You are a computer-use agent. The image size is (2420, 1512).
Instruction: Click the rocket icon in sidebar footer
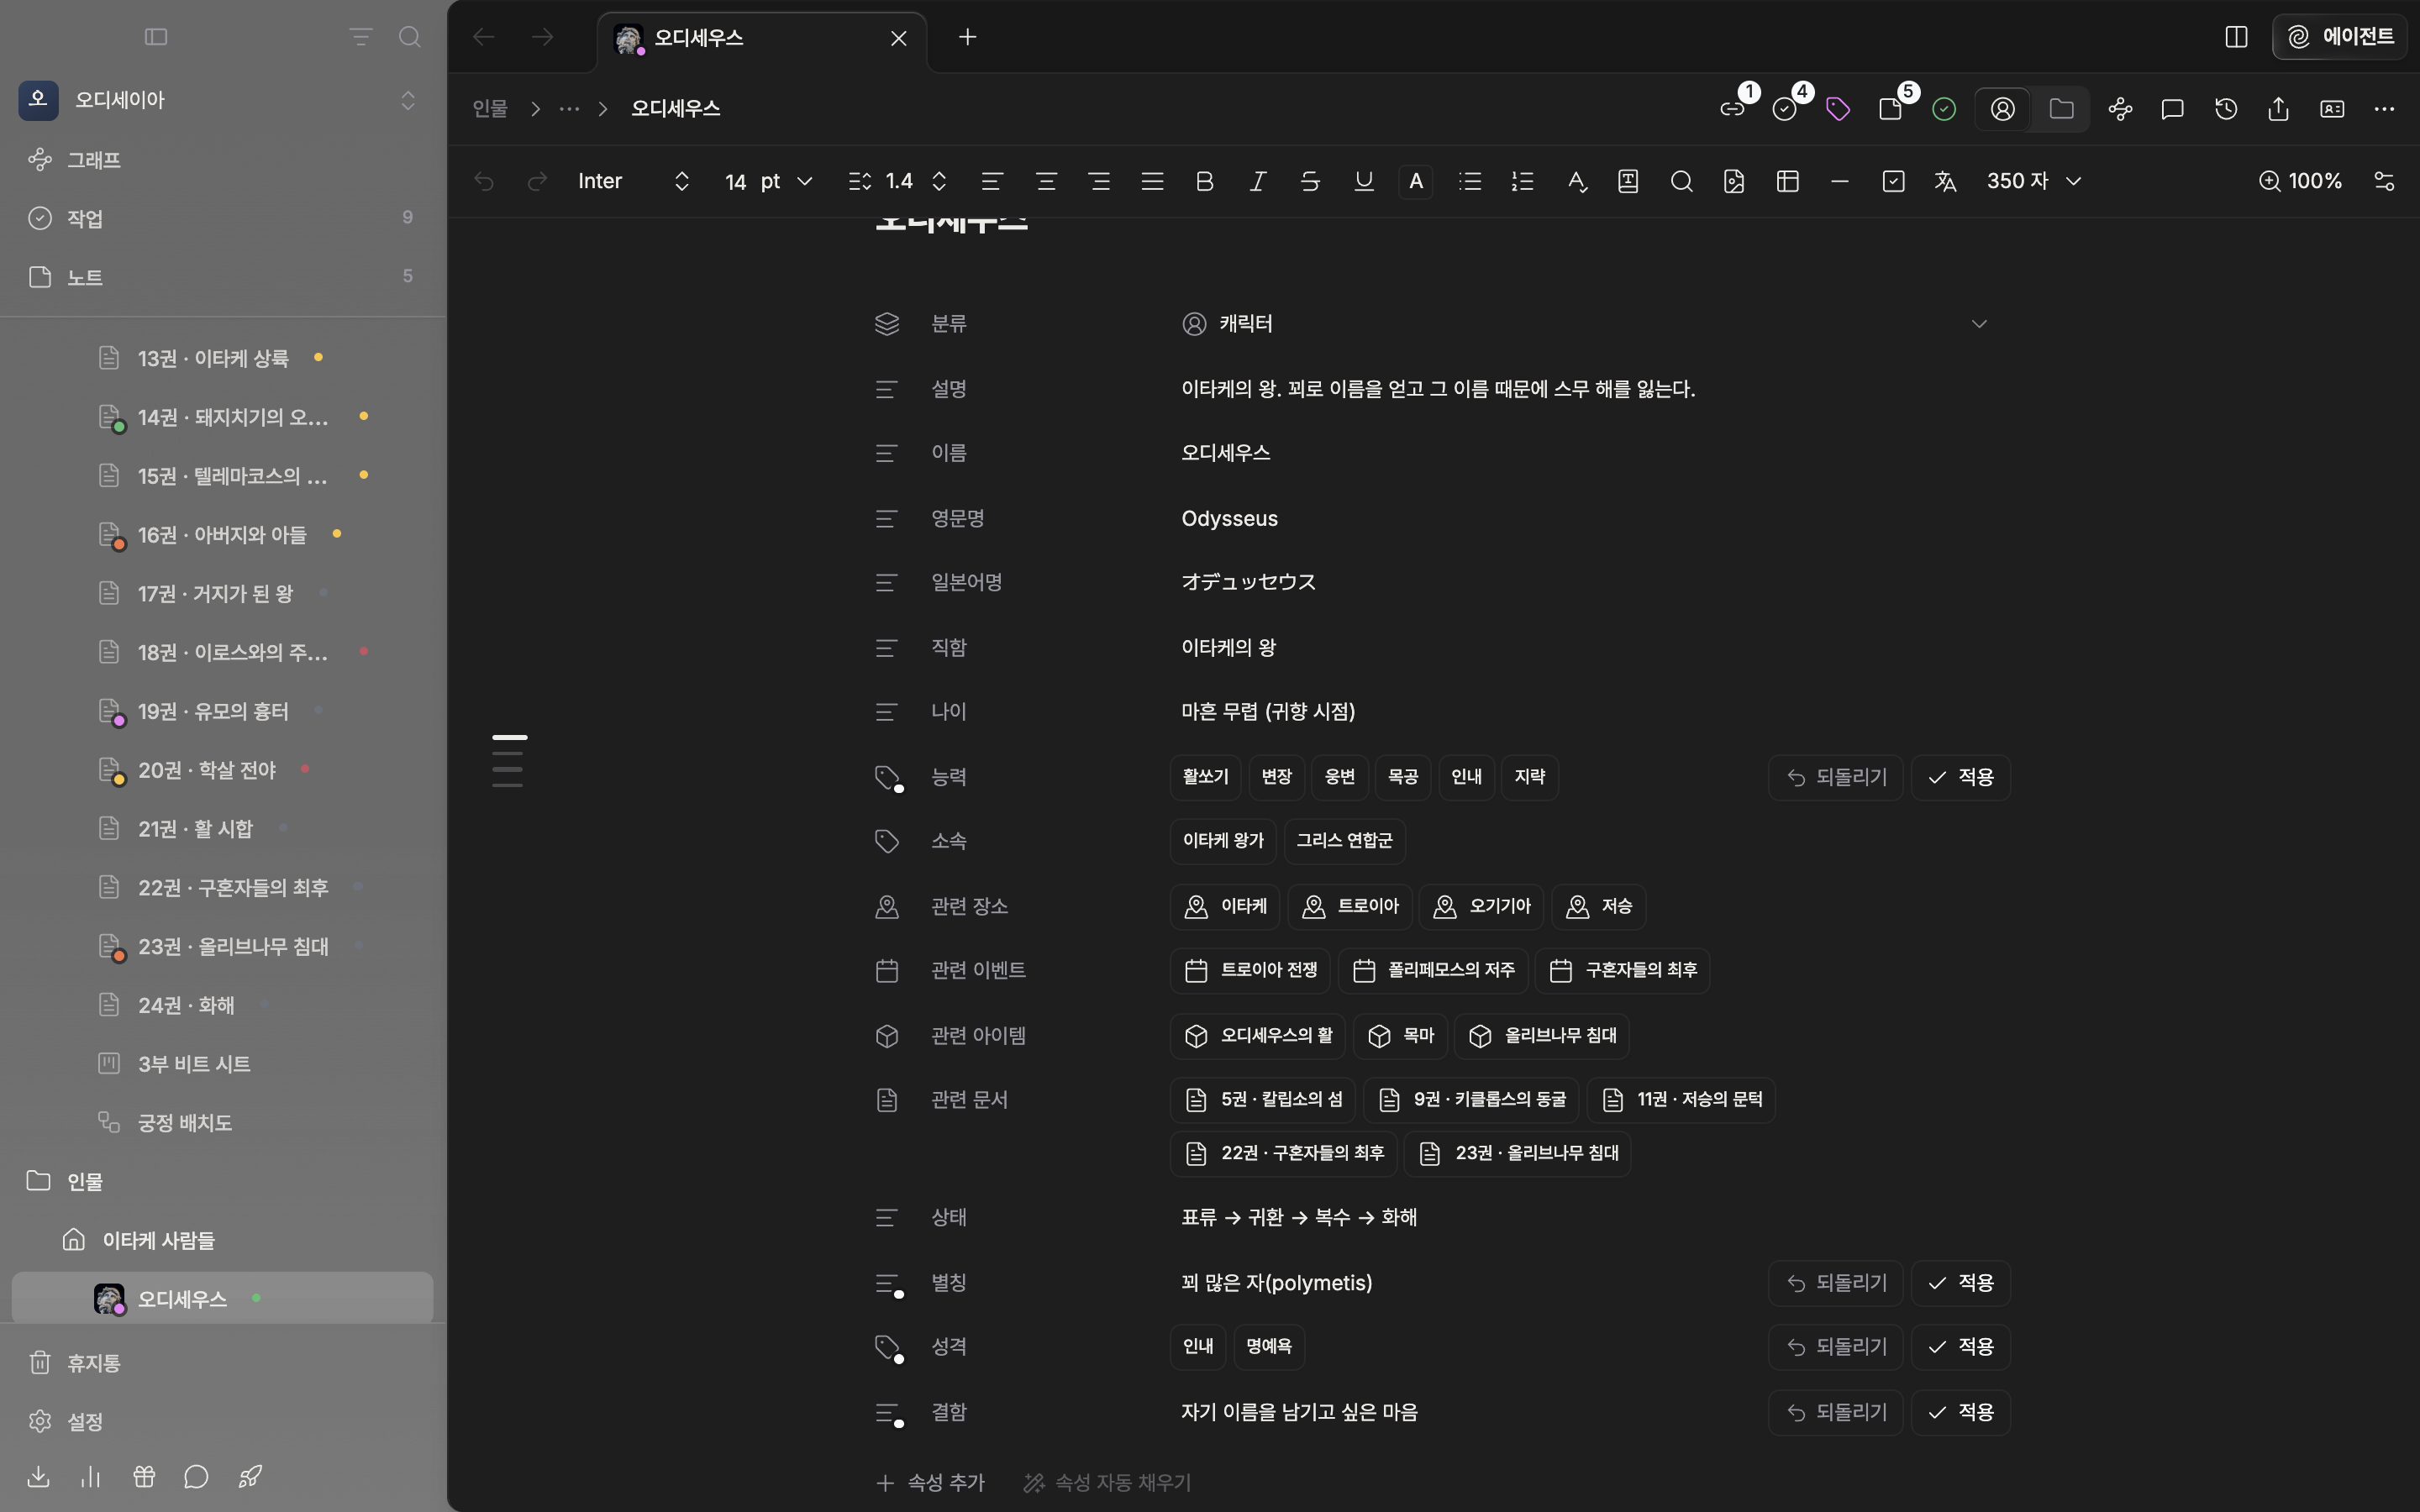tap(250, 1477)
